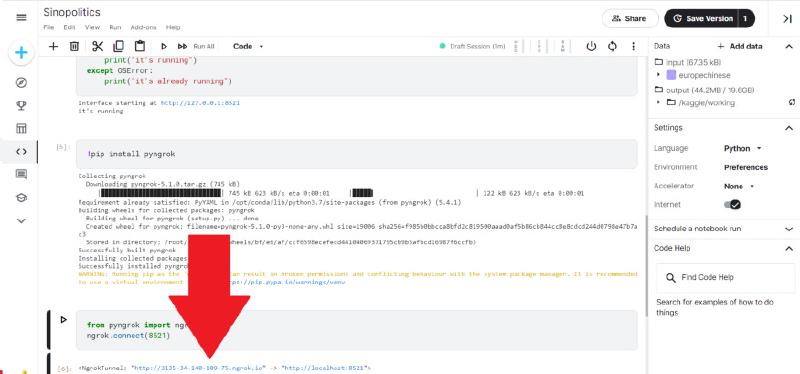Click the Share button
This screenshot has width=800, height=374.
630,18
